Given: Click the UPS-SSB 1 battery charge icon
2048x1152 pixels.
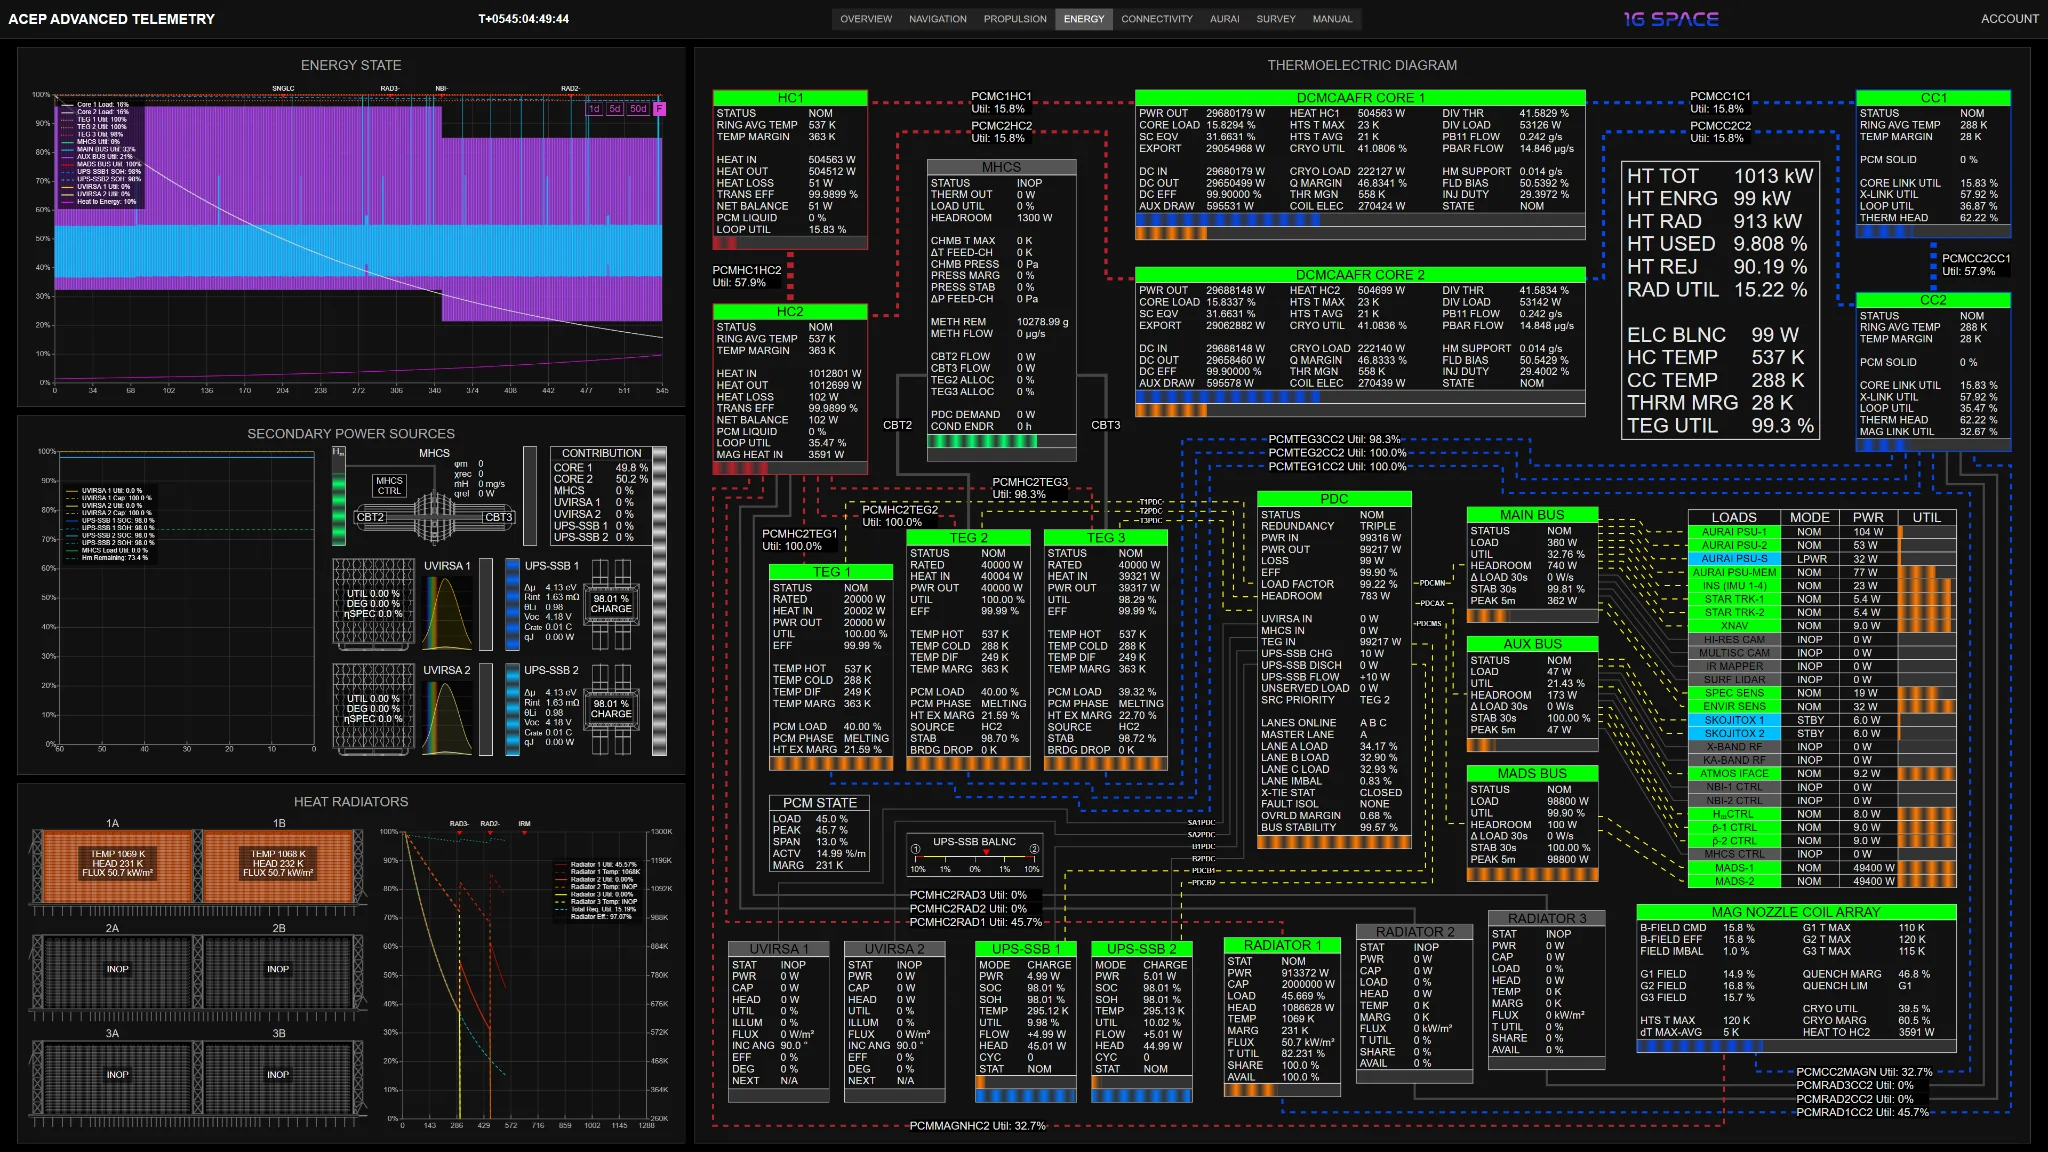Looking at the screenshot, I should coord(611,604).
